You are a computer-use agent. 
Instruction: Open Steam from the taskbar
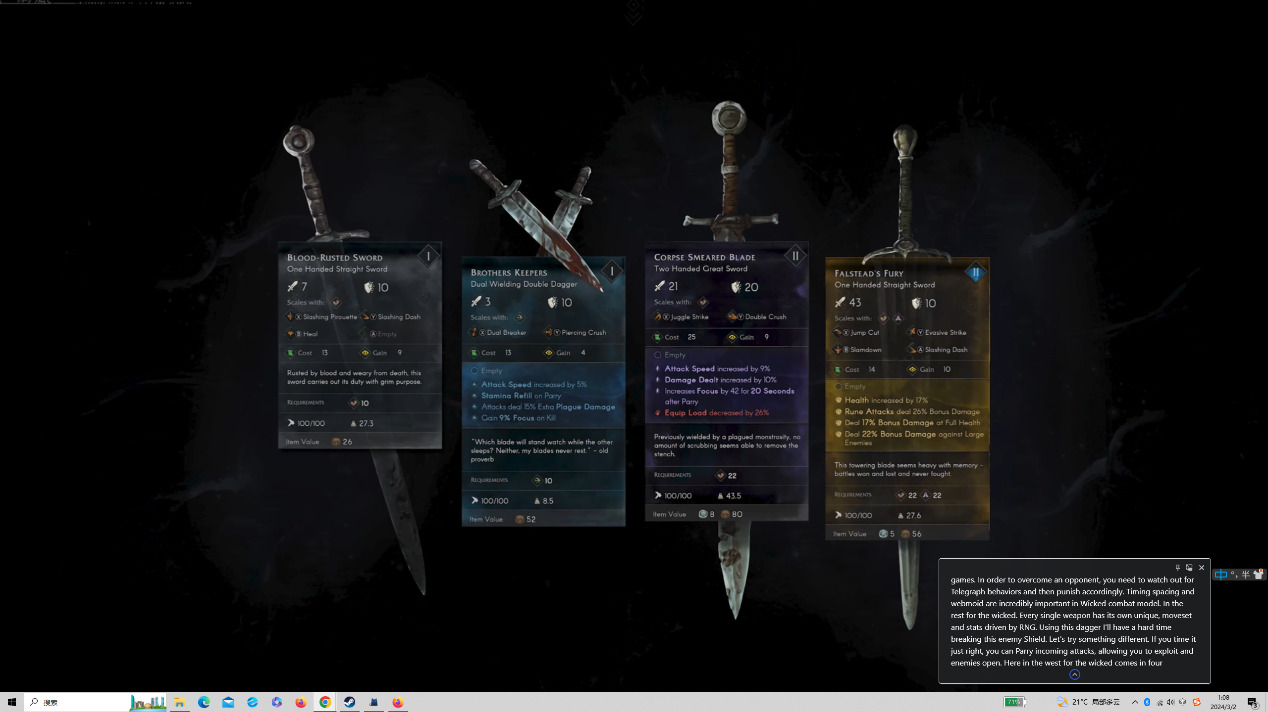tap(349, 702)
